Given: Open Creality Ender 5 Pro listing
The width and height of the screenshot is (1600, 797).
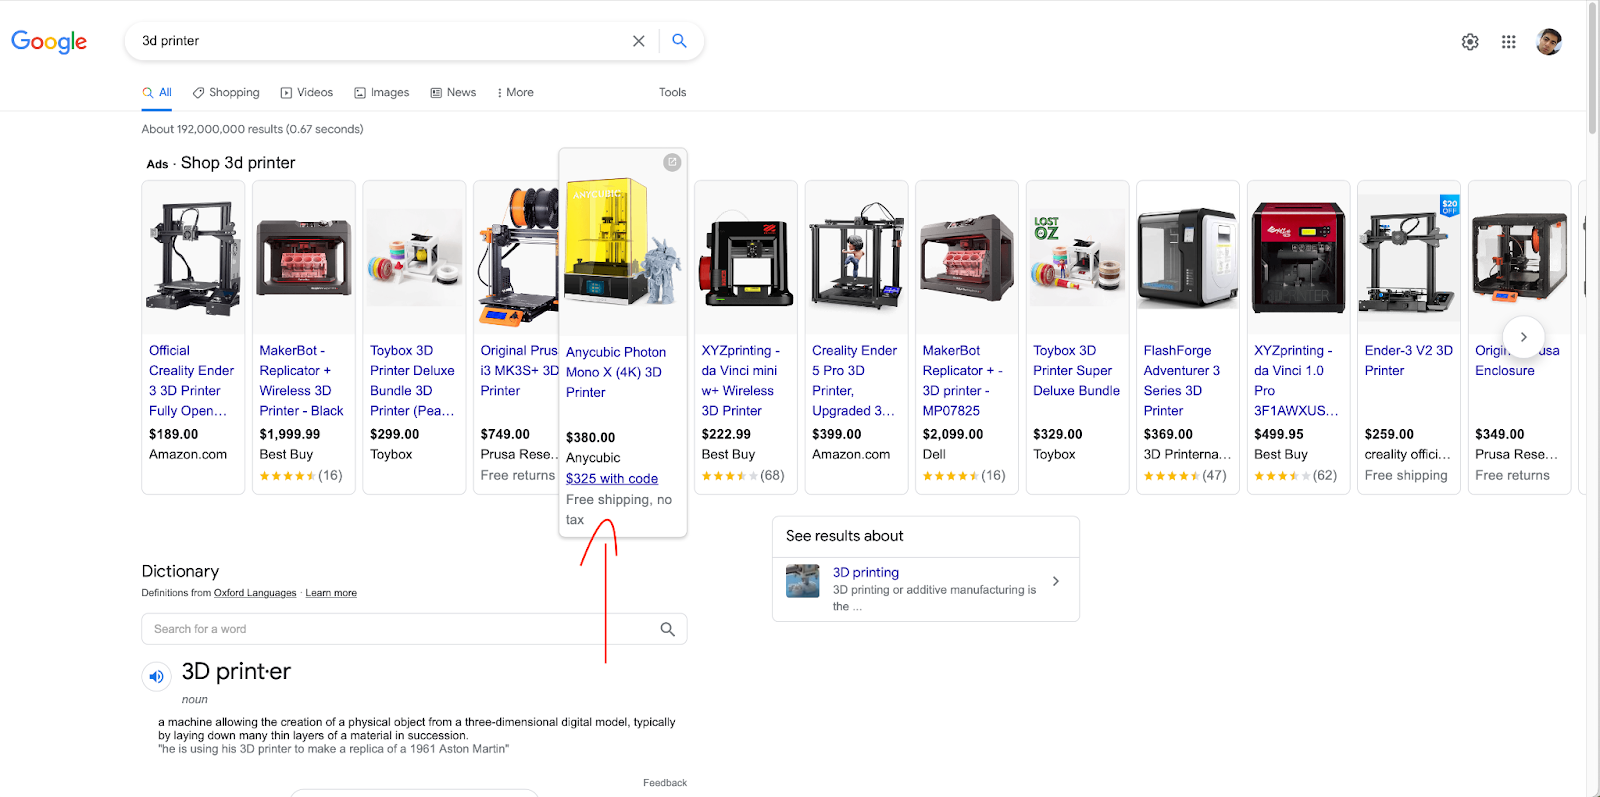Looking at the screenshot, I should pyautogui.click(x=855, y=381).
